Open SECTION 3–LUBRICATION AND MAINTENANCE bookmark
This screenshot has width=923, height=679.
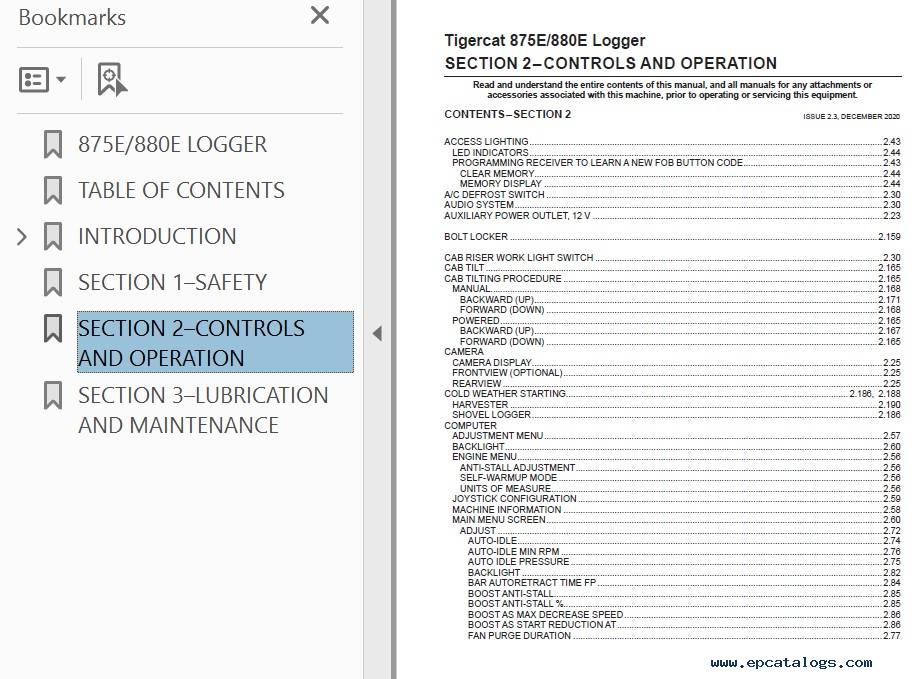click(x=203, y=410)
